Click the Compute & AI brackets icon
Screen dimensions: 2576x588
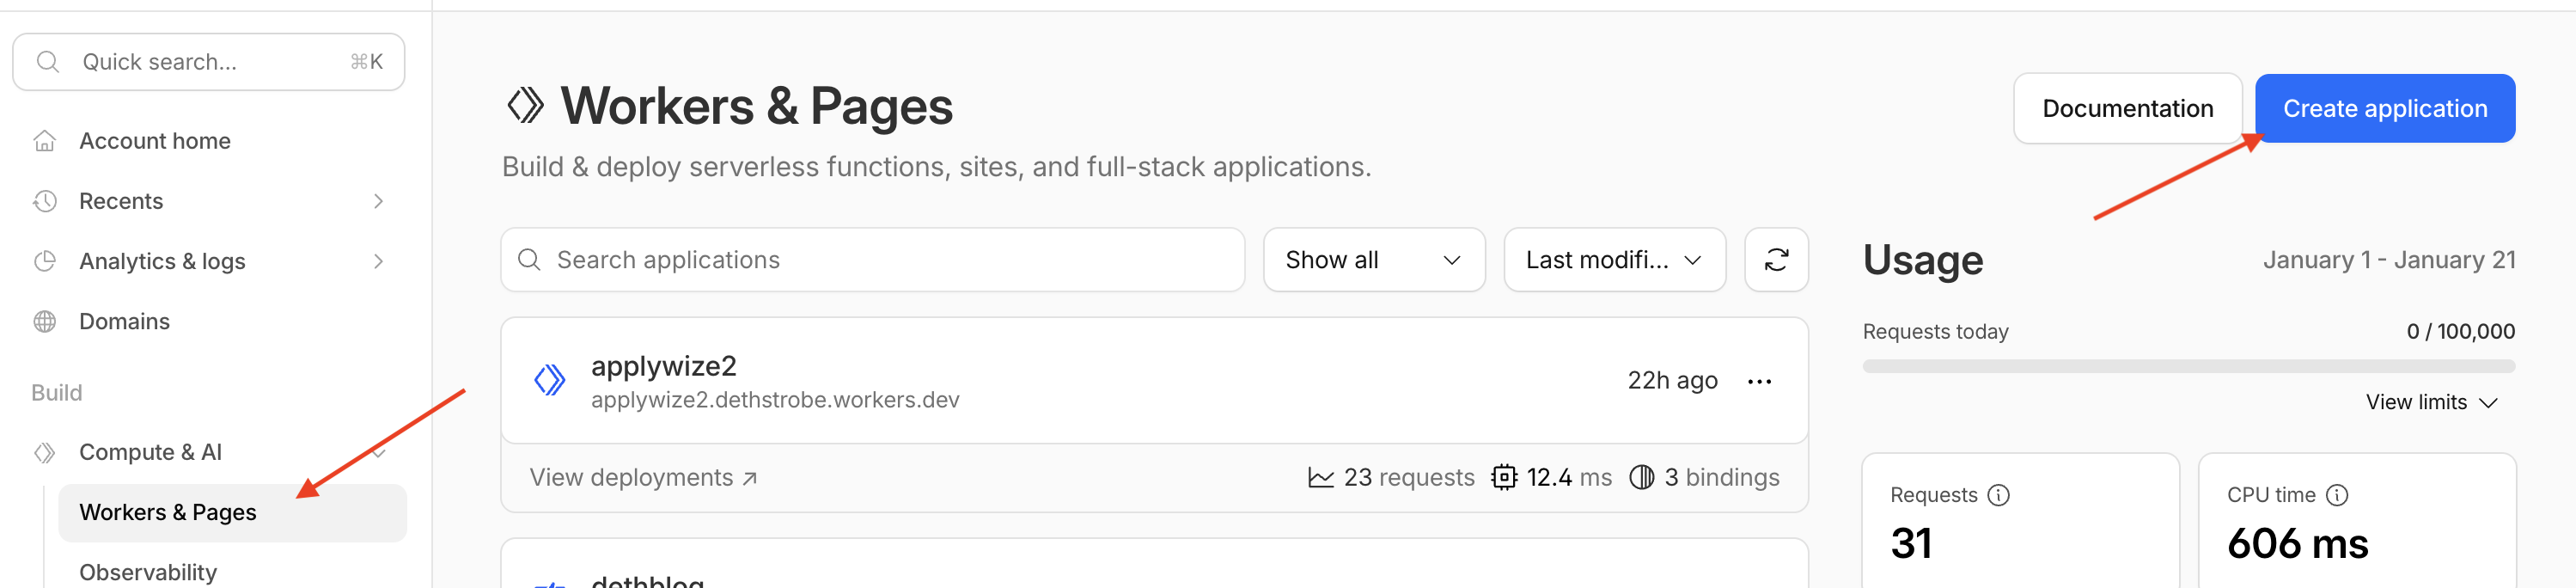click(x=44, y=451)
